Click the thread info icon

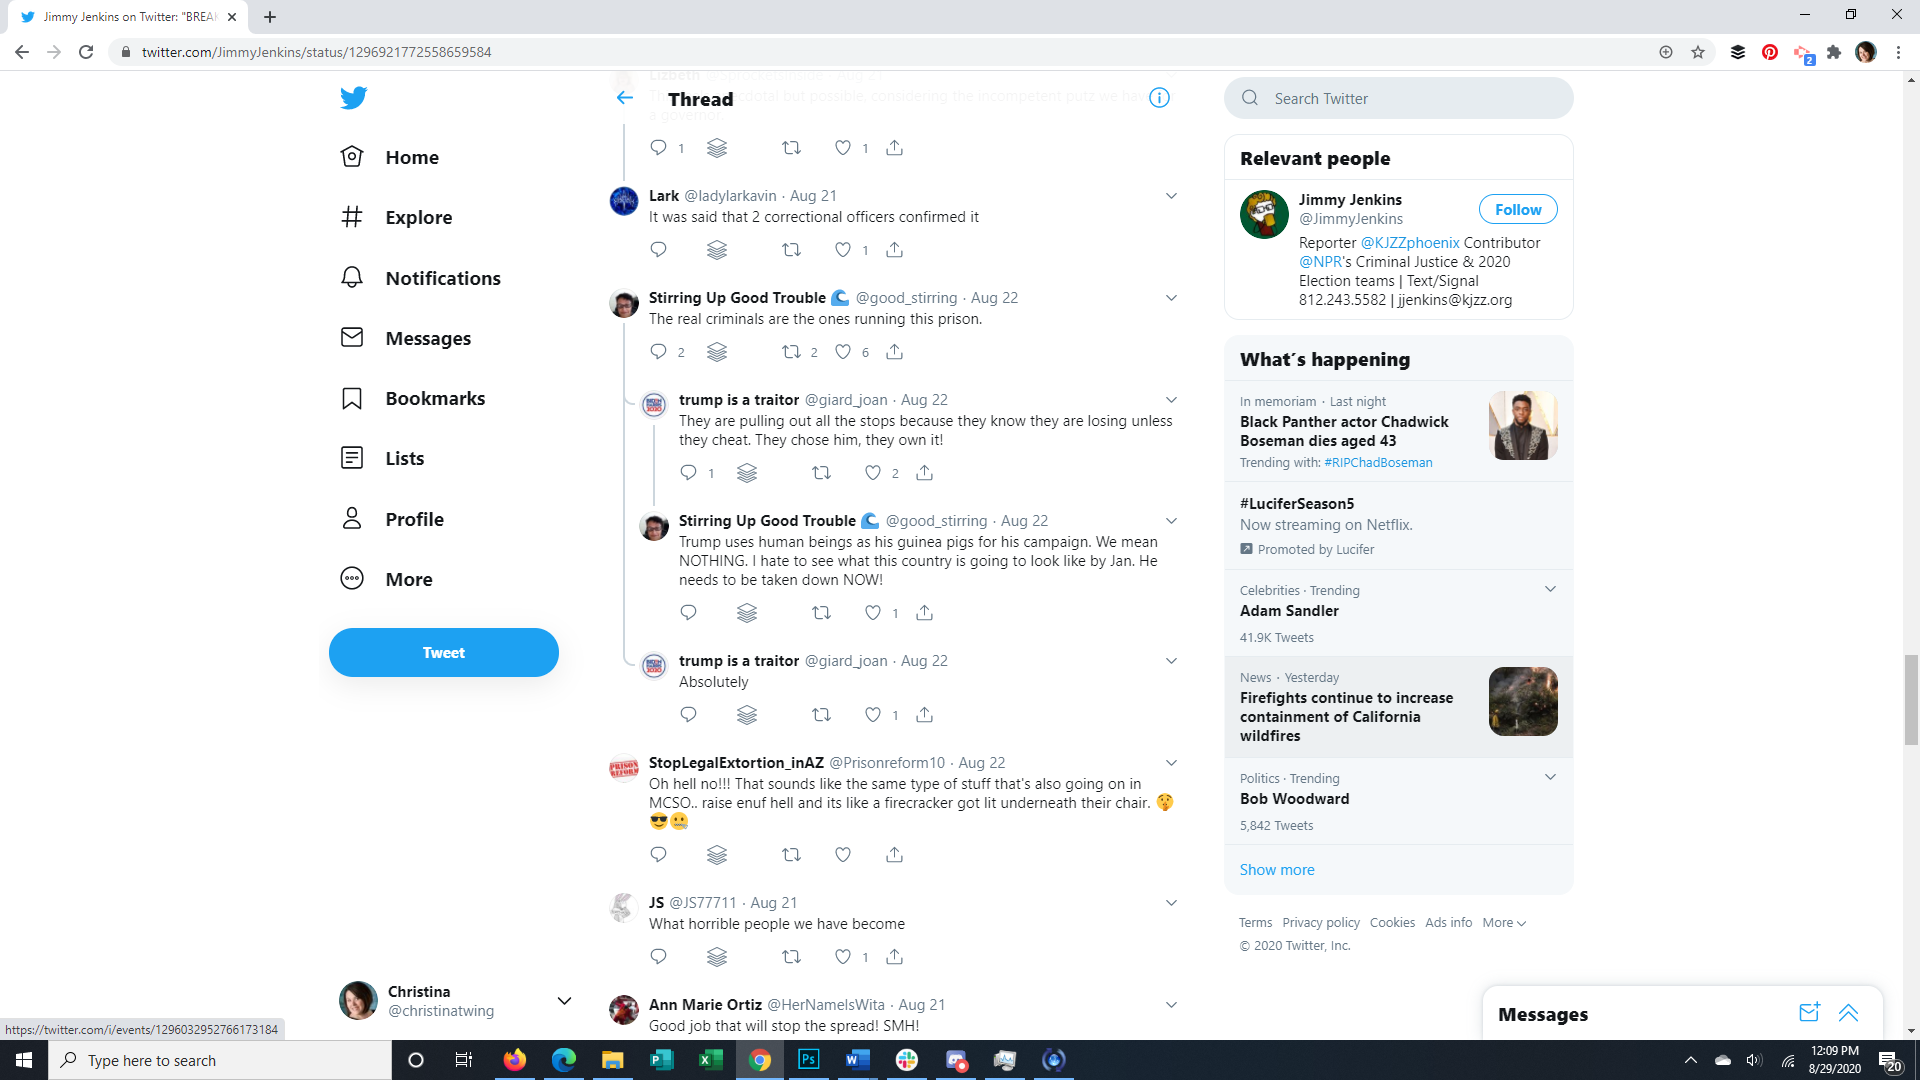coord(1159,98)
